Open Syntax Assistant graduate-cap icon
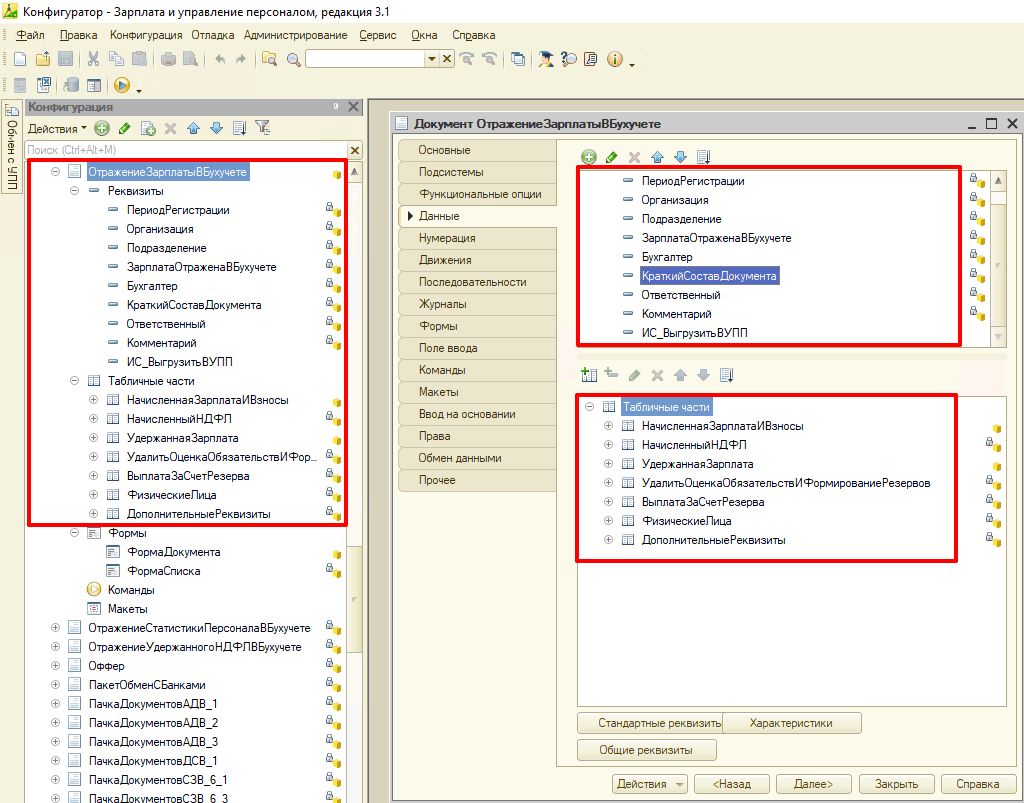The width and height of the screenshot is (1024, 803). pos(546,60)
